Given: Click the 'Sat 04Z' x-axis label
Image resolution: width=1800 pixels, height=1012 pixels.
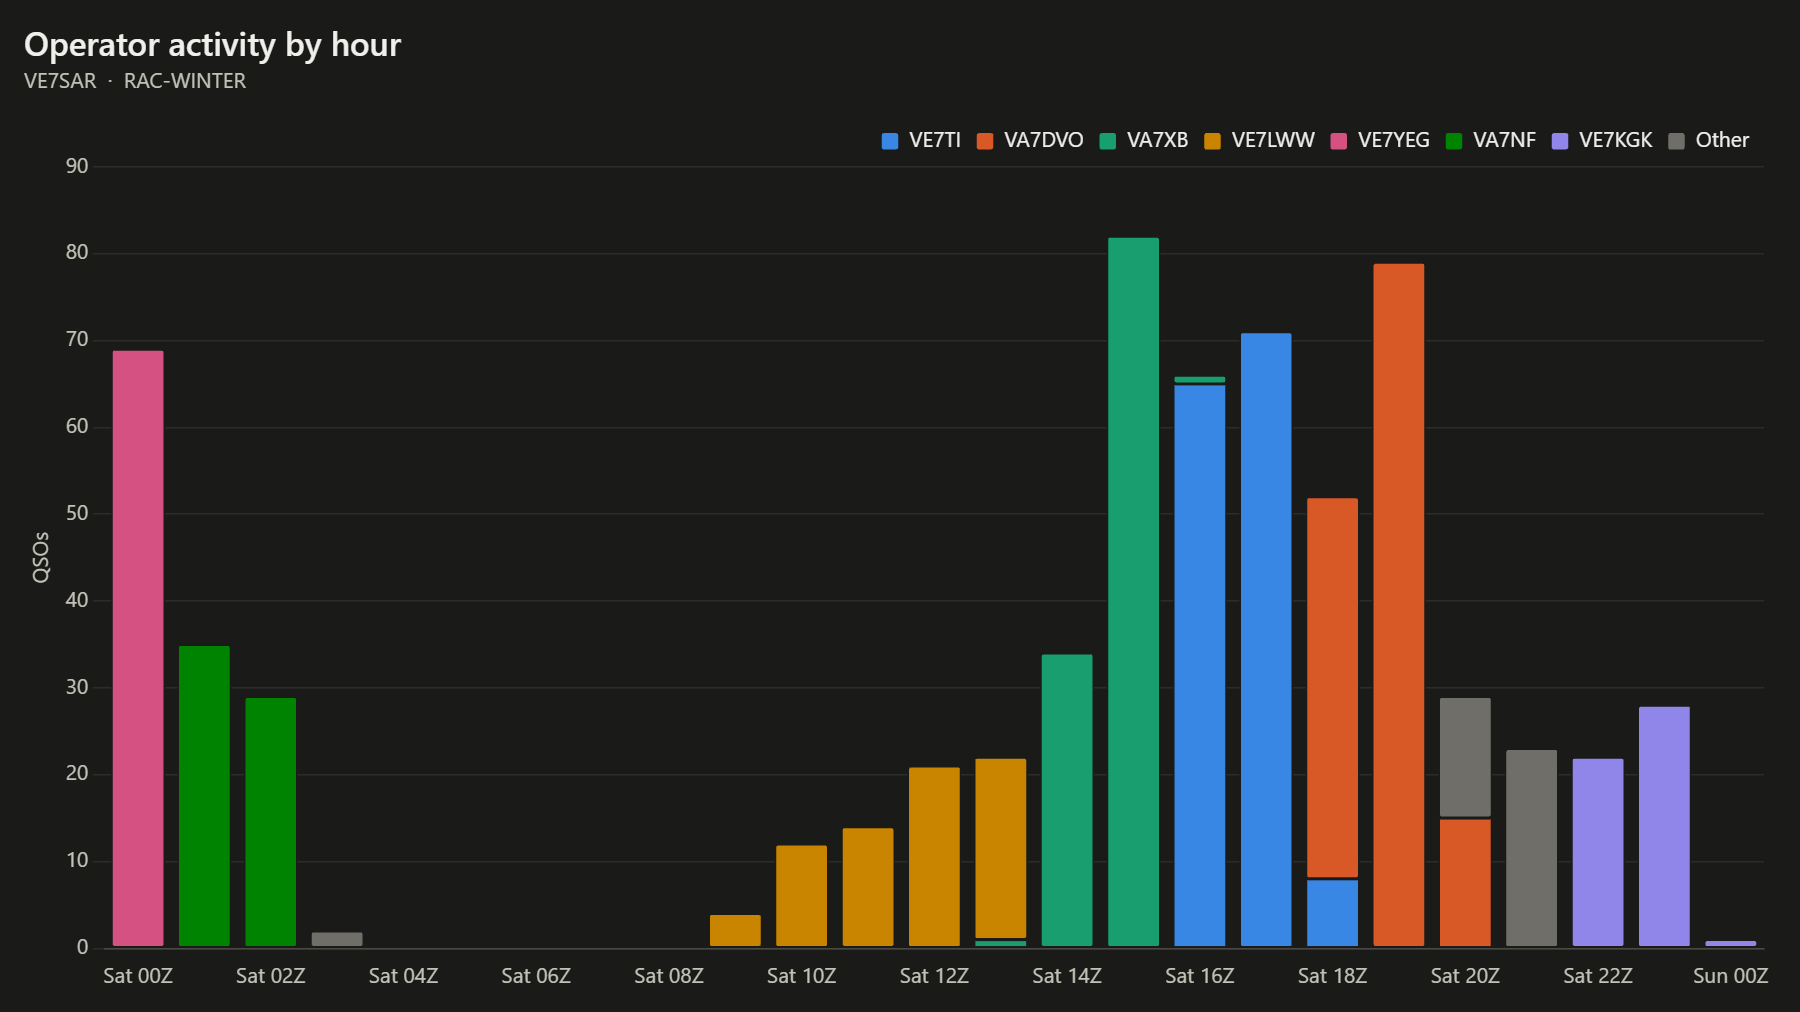Looking at the screenshot, I should click(x=403, y=976).
